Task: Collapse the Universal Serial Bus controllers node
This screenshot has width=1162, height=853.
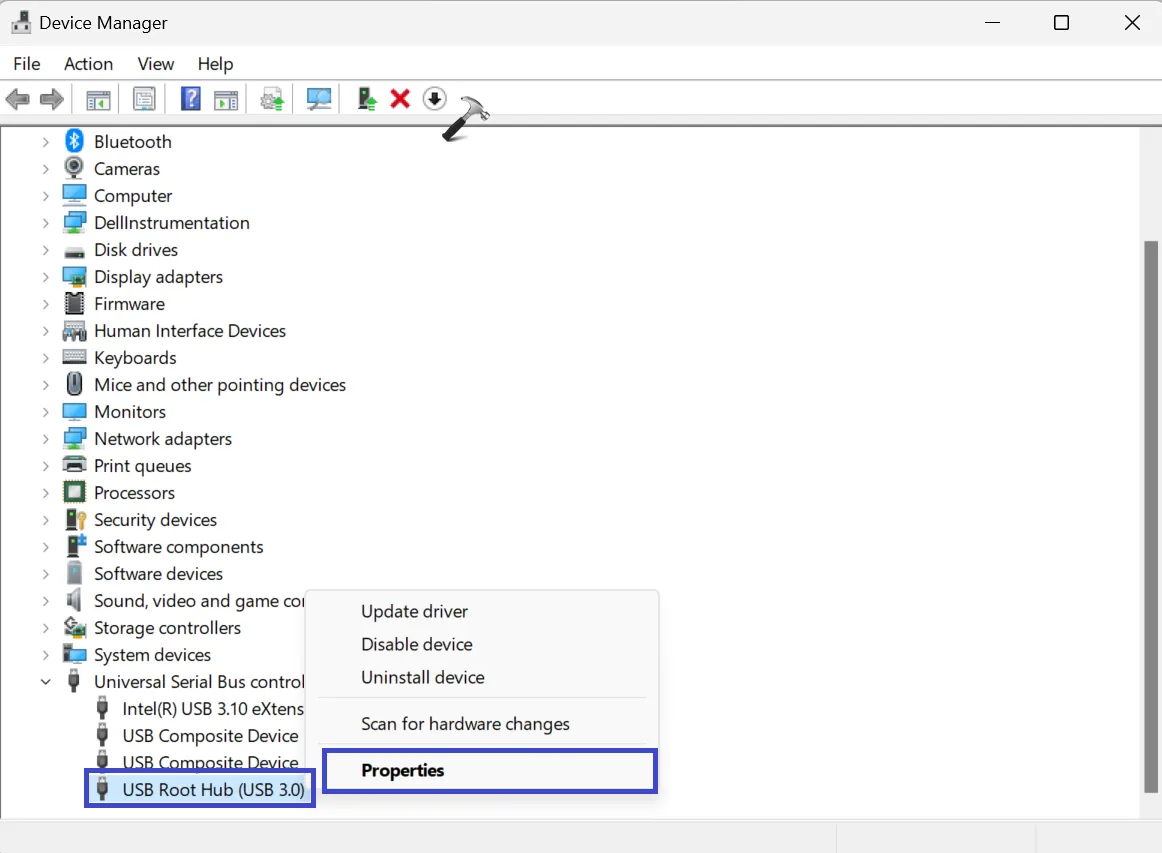Action: [46, 682]
